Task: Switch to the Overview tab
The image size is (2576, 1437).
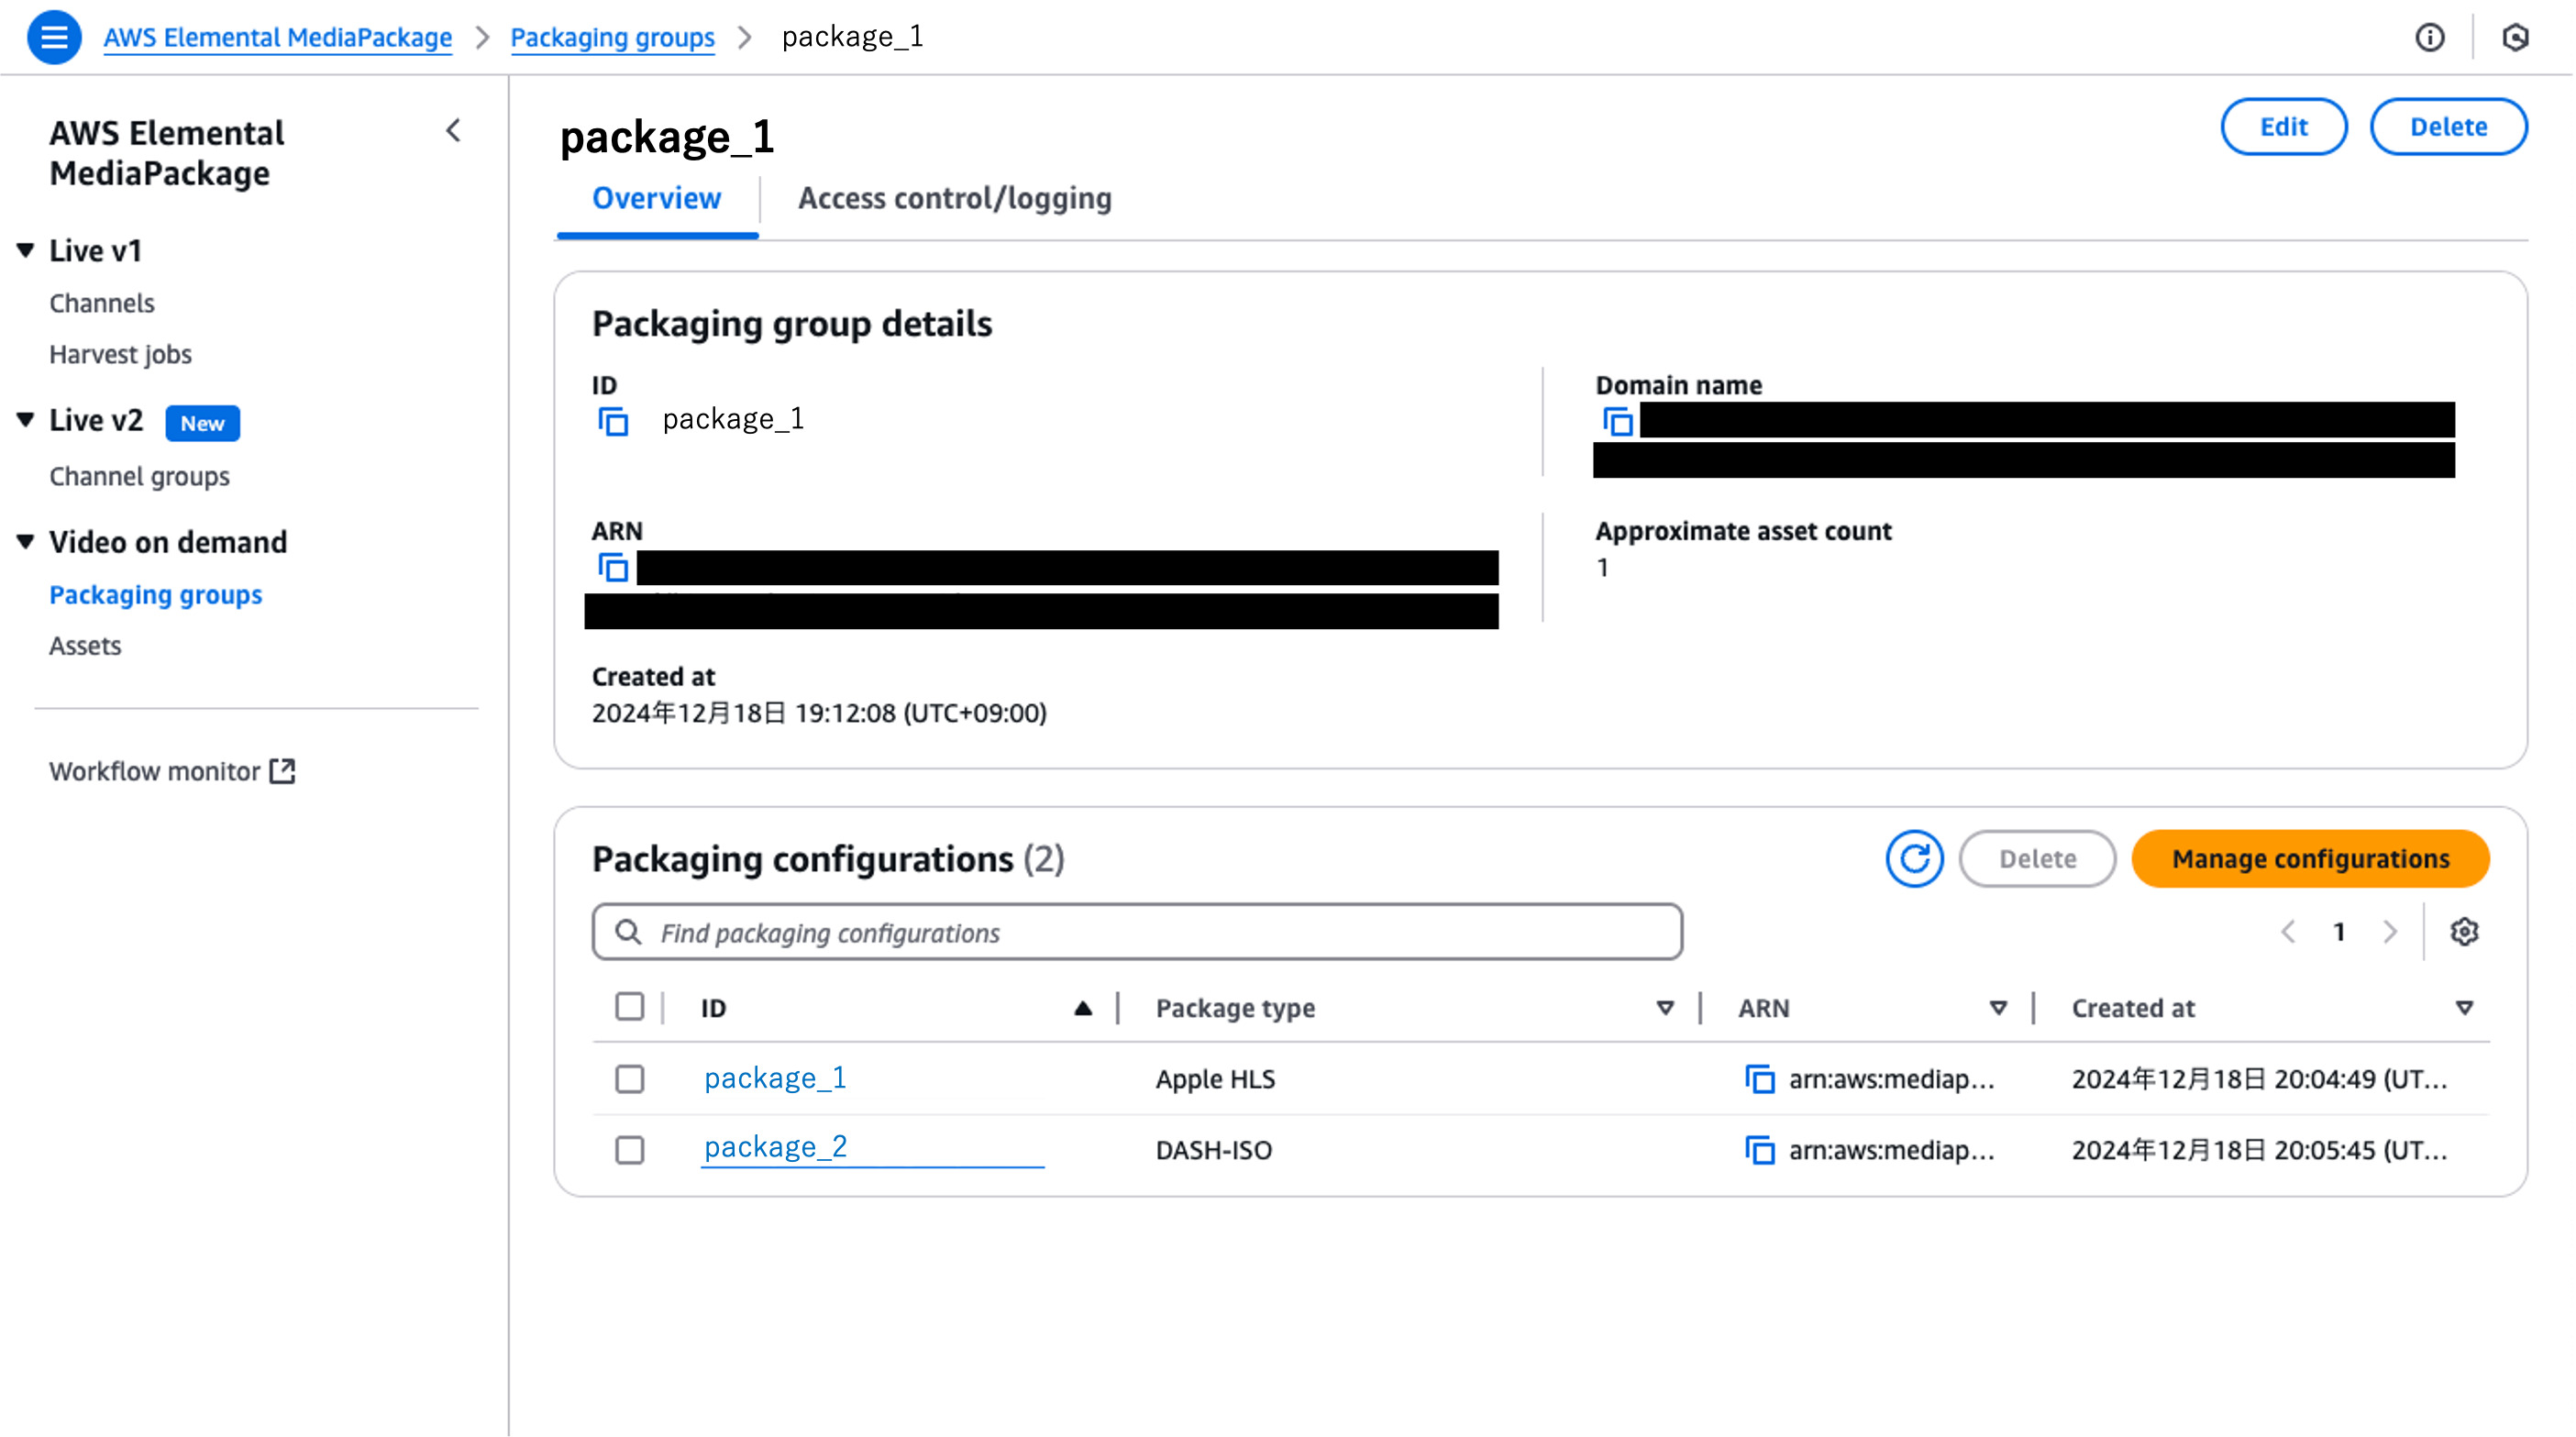Action: pyautogui.click(x=656, y=198)
